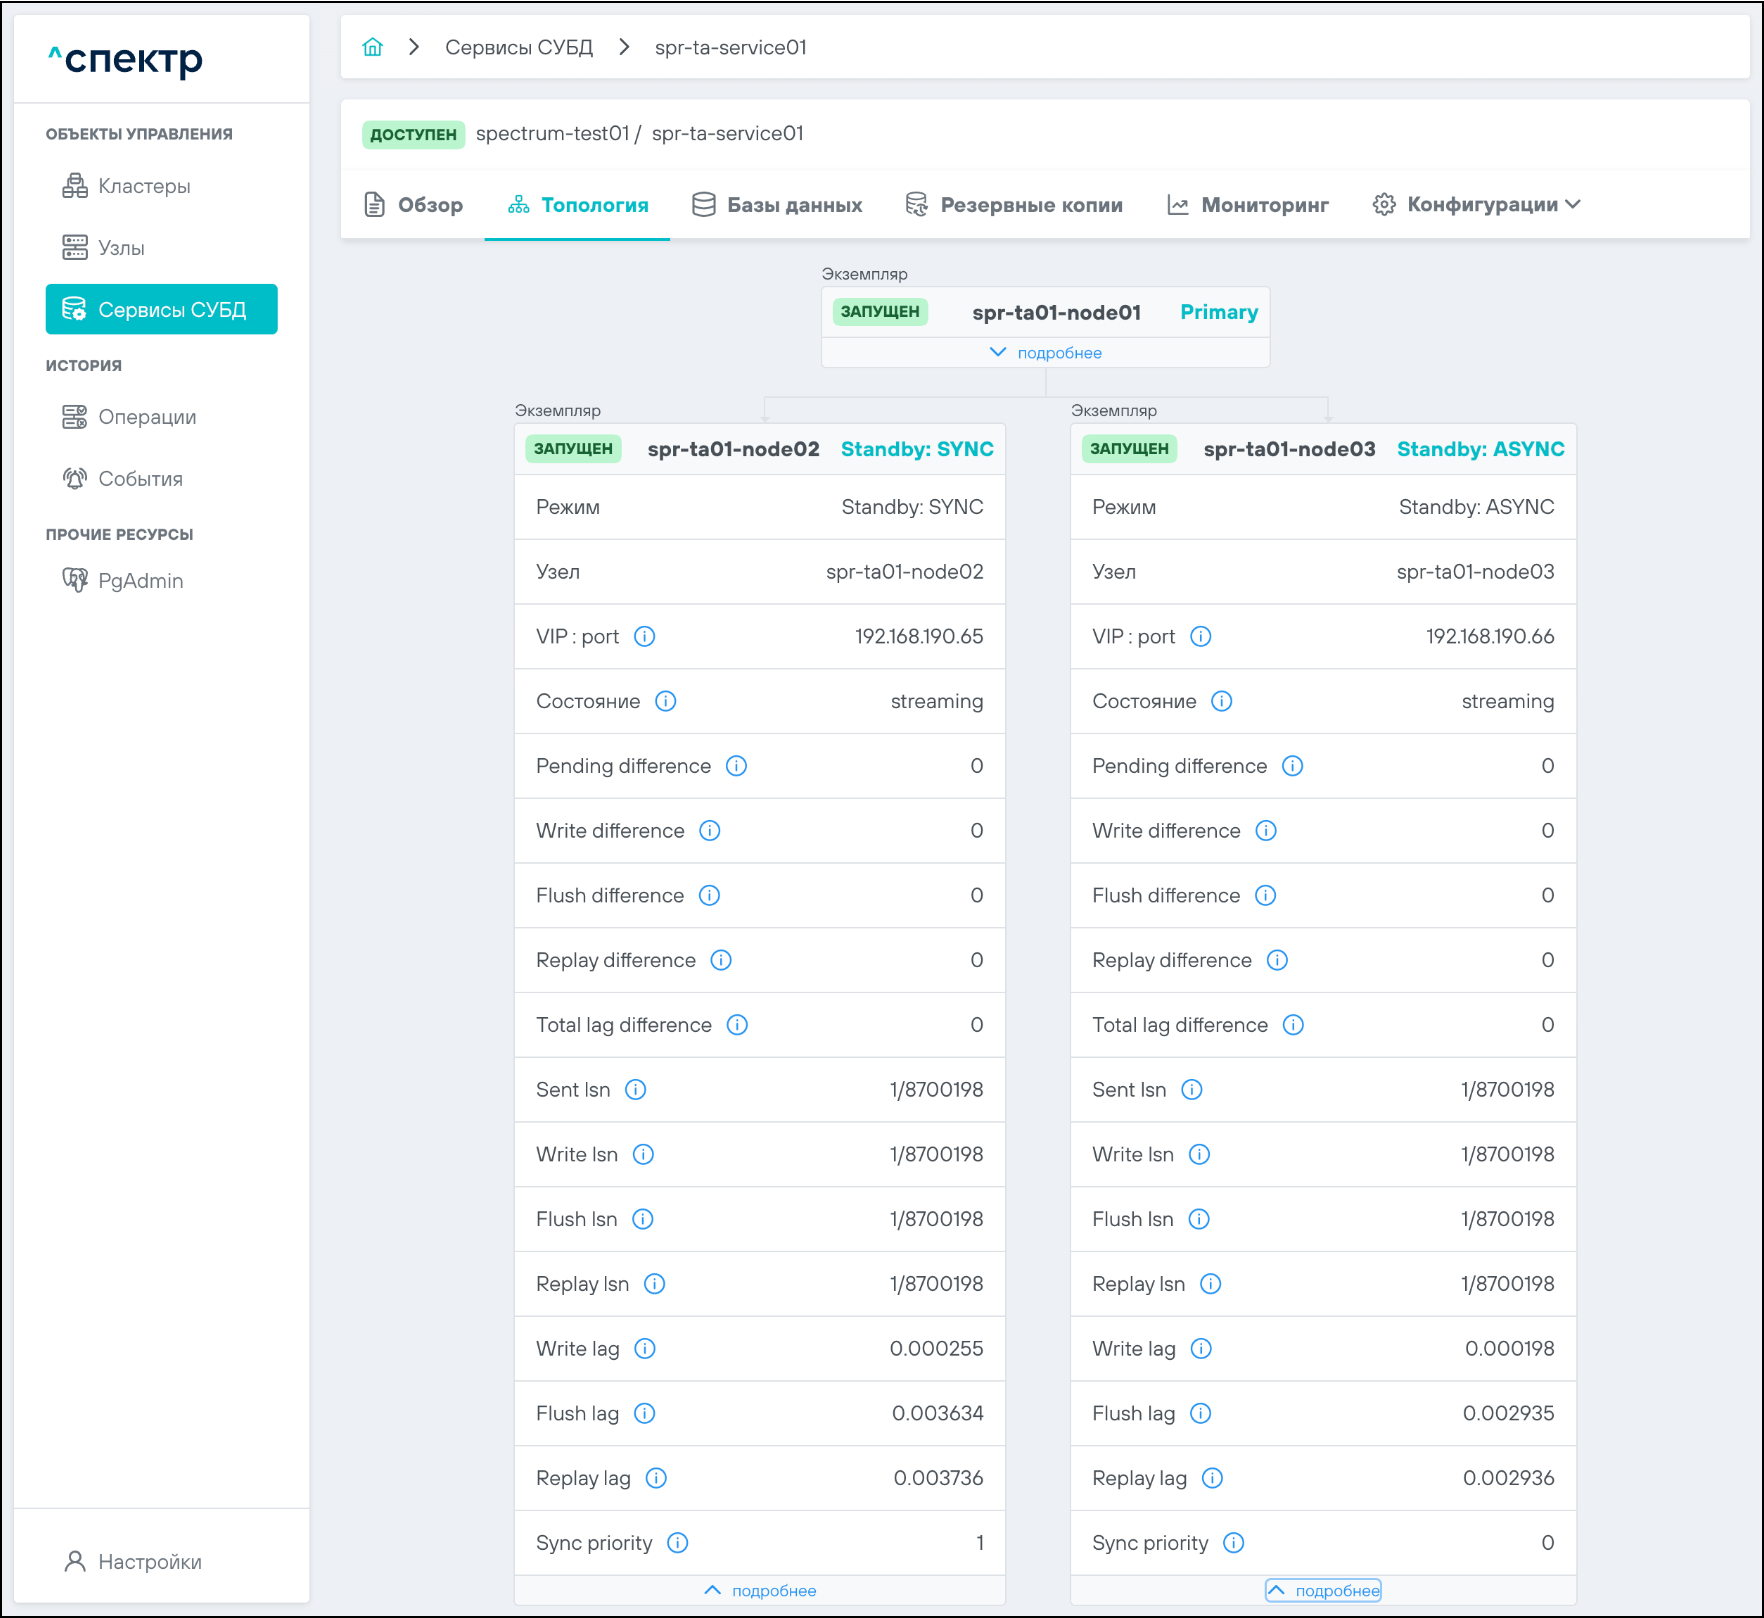Open the Конфигурации dropdown menu
Screen dimensions: 1764x1618
click(1477, 205)
